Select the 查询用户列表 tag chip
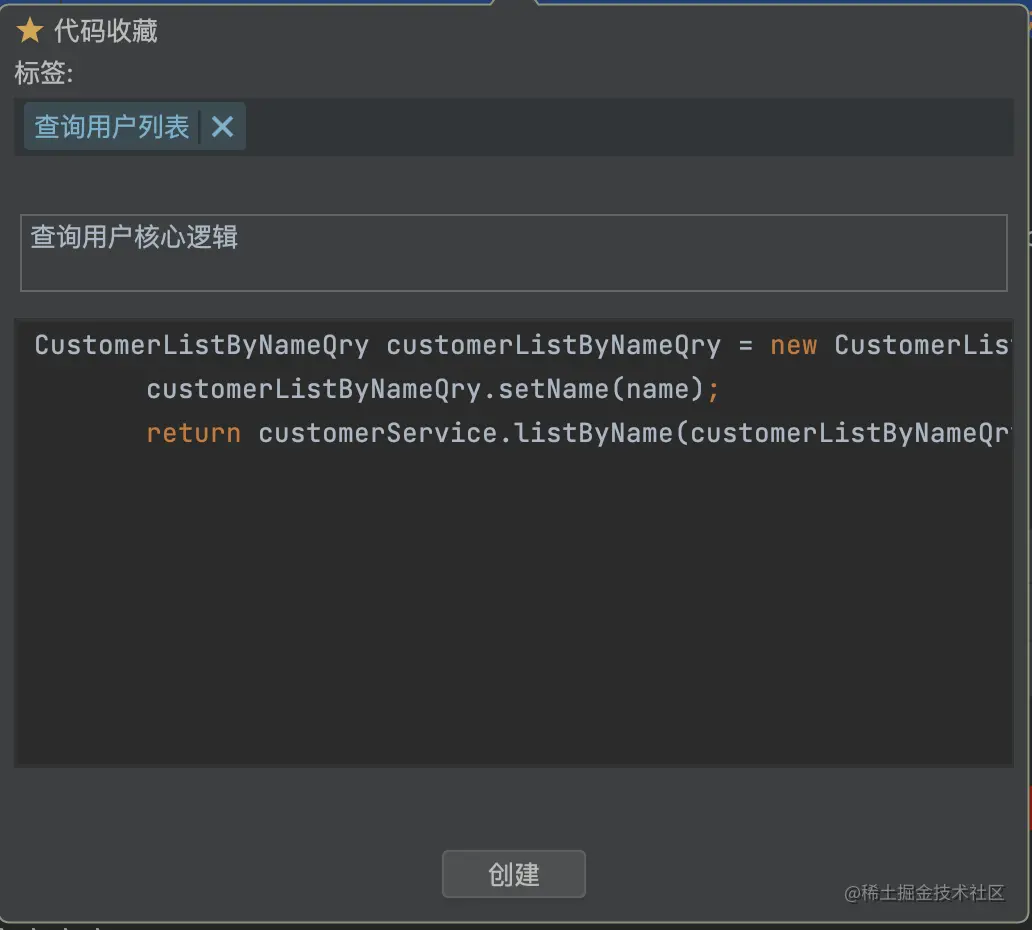Viewport: 1032px width, 930px height. tap(110, 126)
